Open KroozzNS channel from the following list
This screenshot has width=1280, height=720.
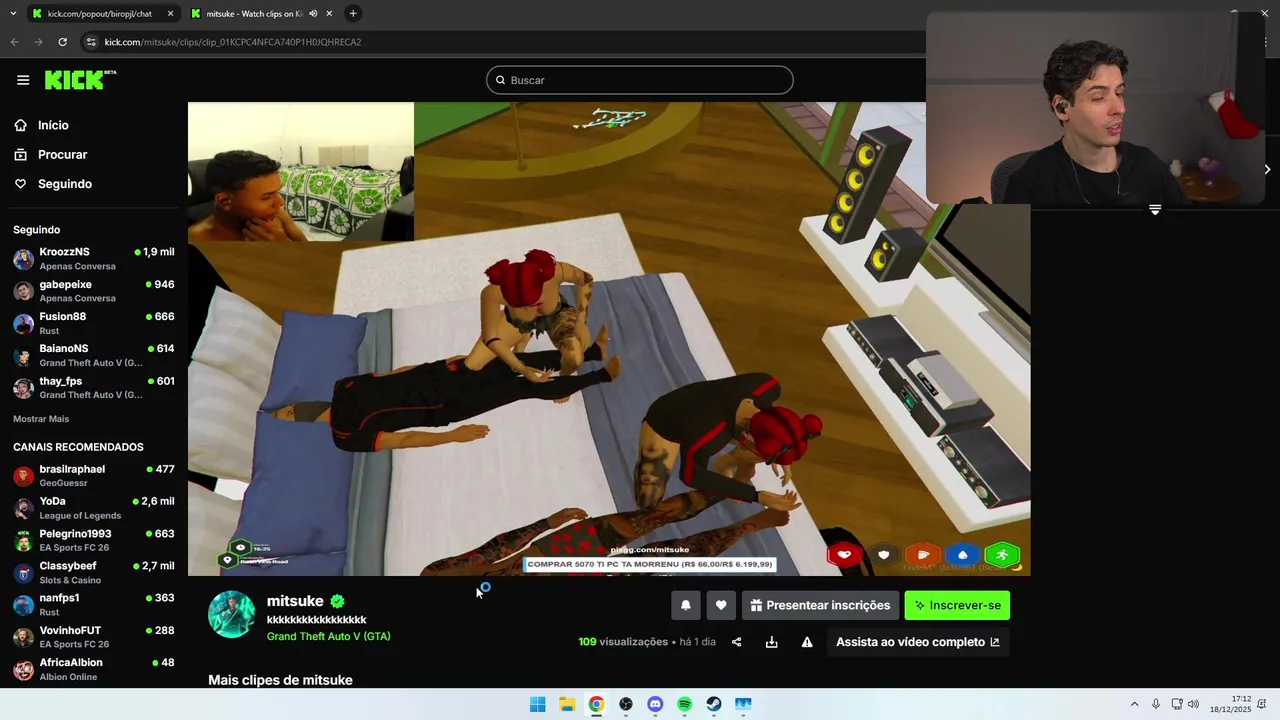[93, 259]
